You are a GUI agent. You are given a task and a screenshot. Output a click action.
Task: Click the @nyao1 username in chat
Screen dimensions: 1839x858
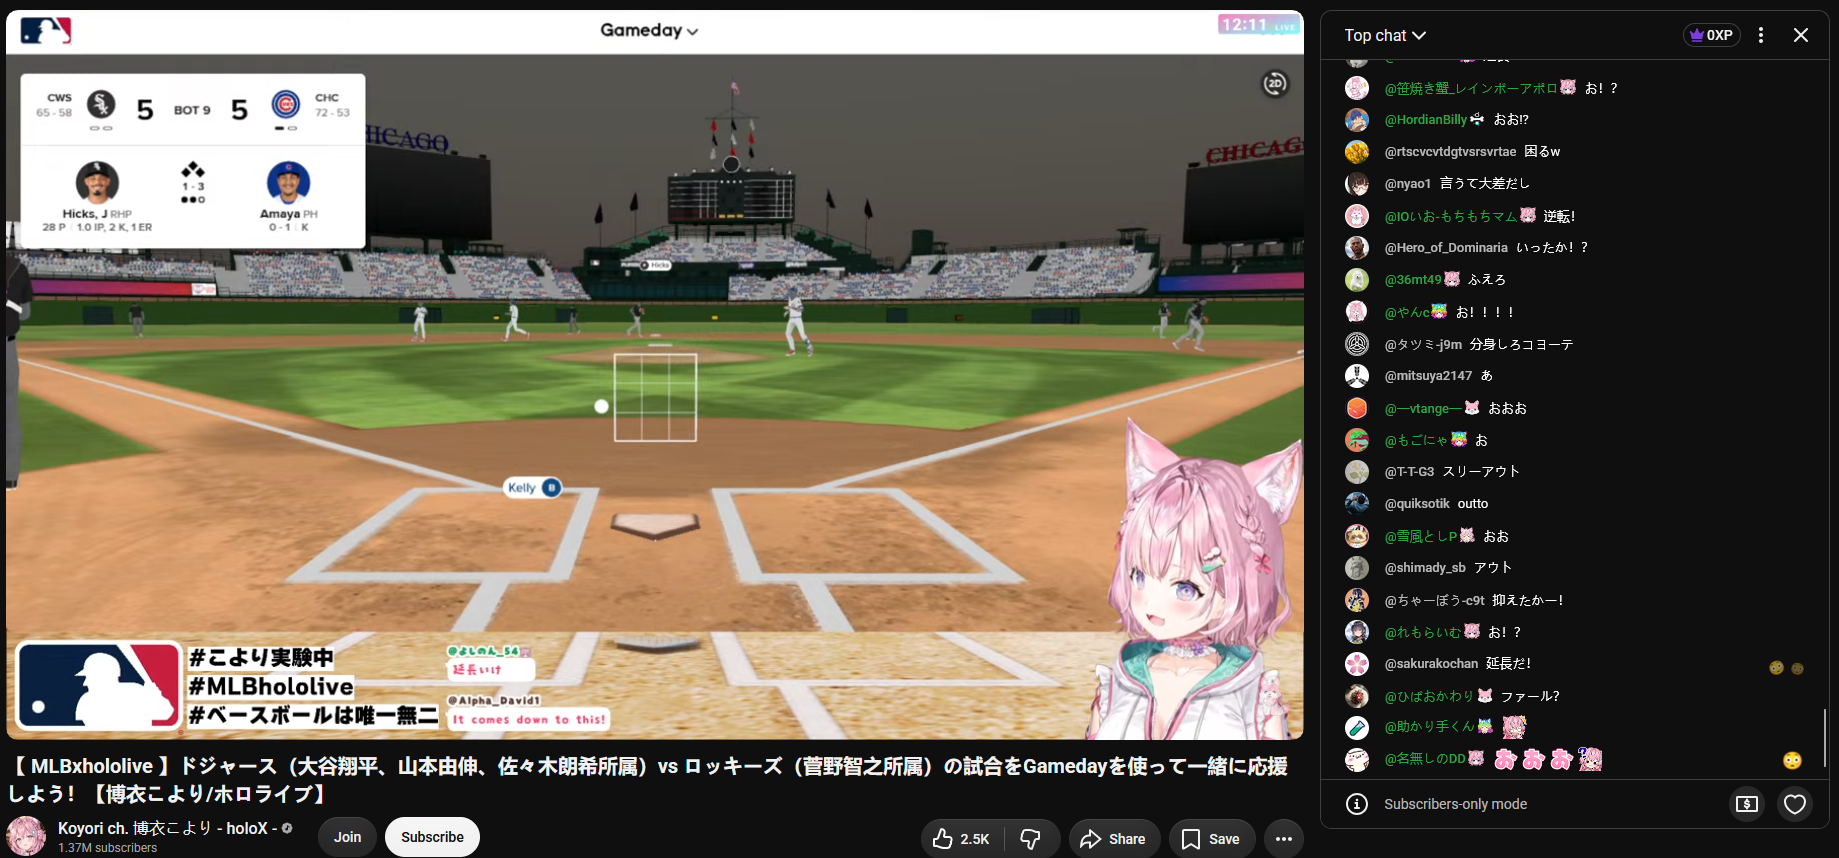coord(1408,184)
